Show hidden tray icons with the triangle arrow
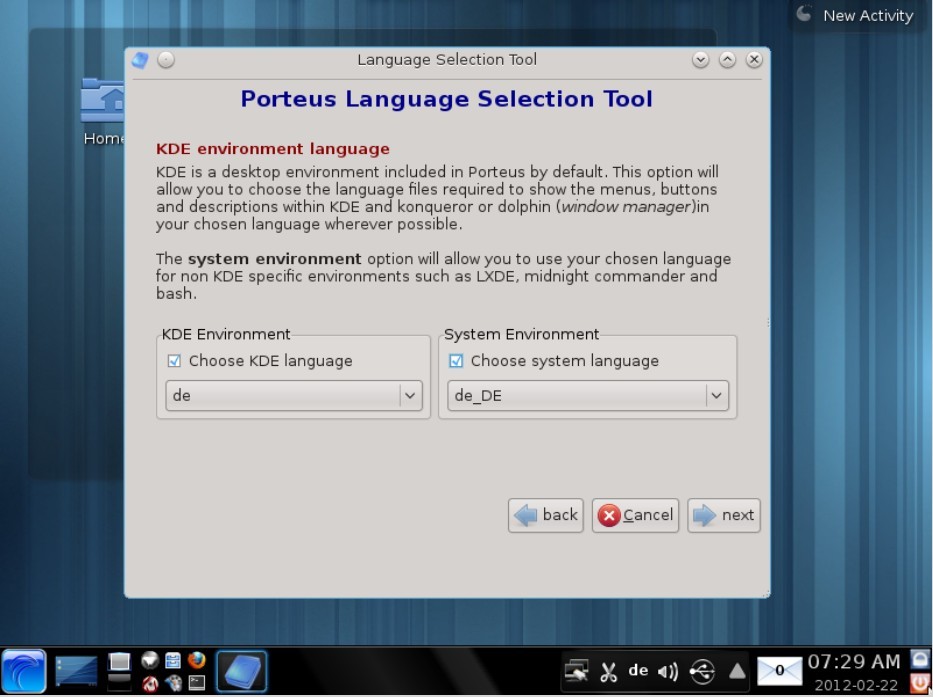 point(737,671)
